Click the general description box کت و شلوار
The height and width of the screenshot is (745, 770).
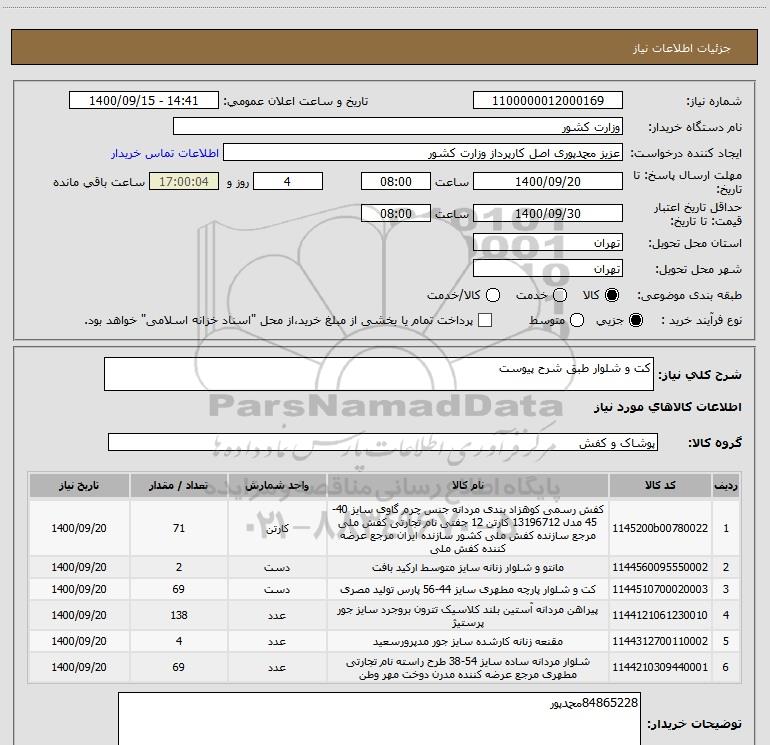click(379, 374)
